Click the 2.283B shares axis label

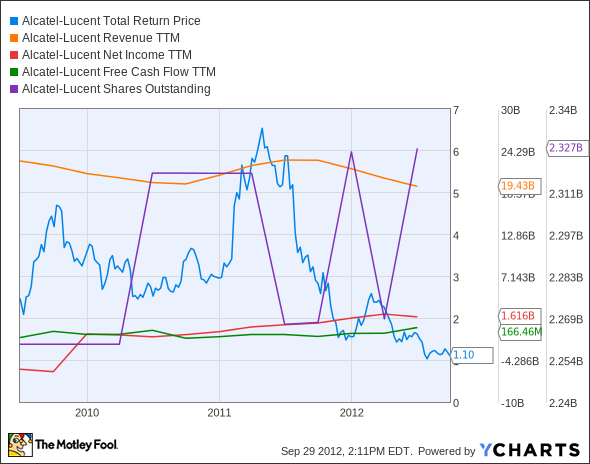566,278
